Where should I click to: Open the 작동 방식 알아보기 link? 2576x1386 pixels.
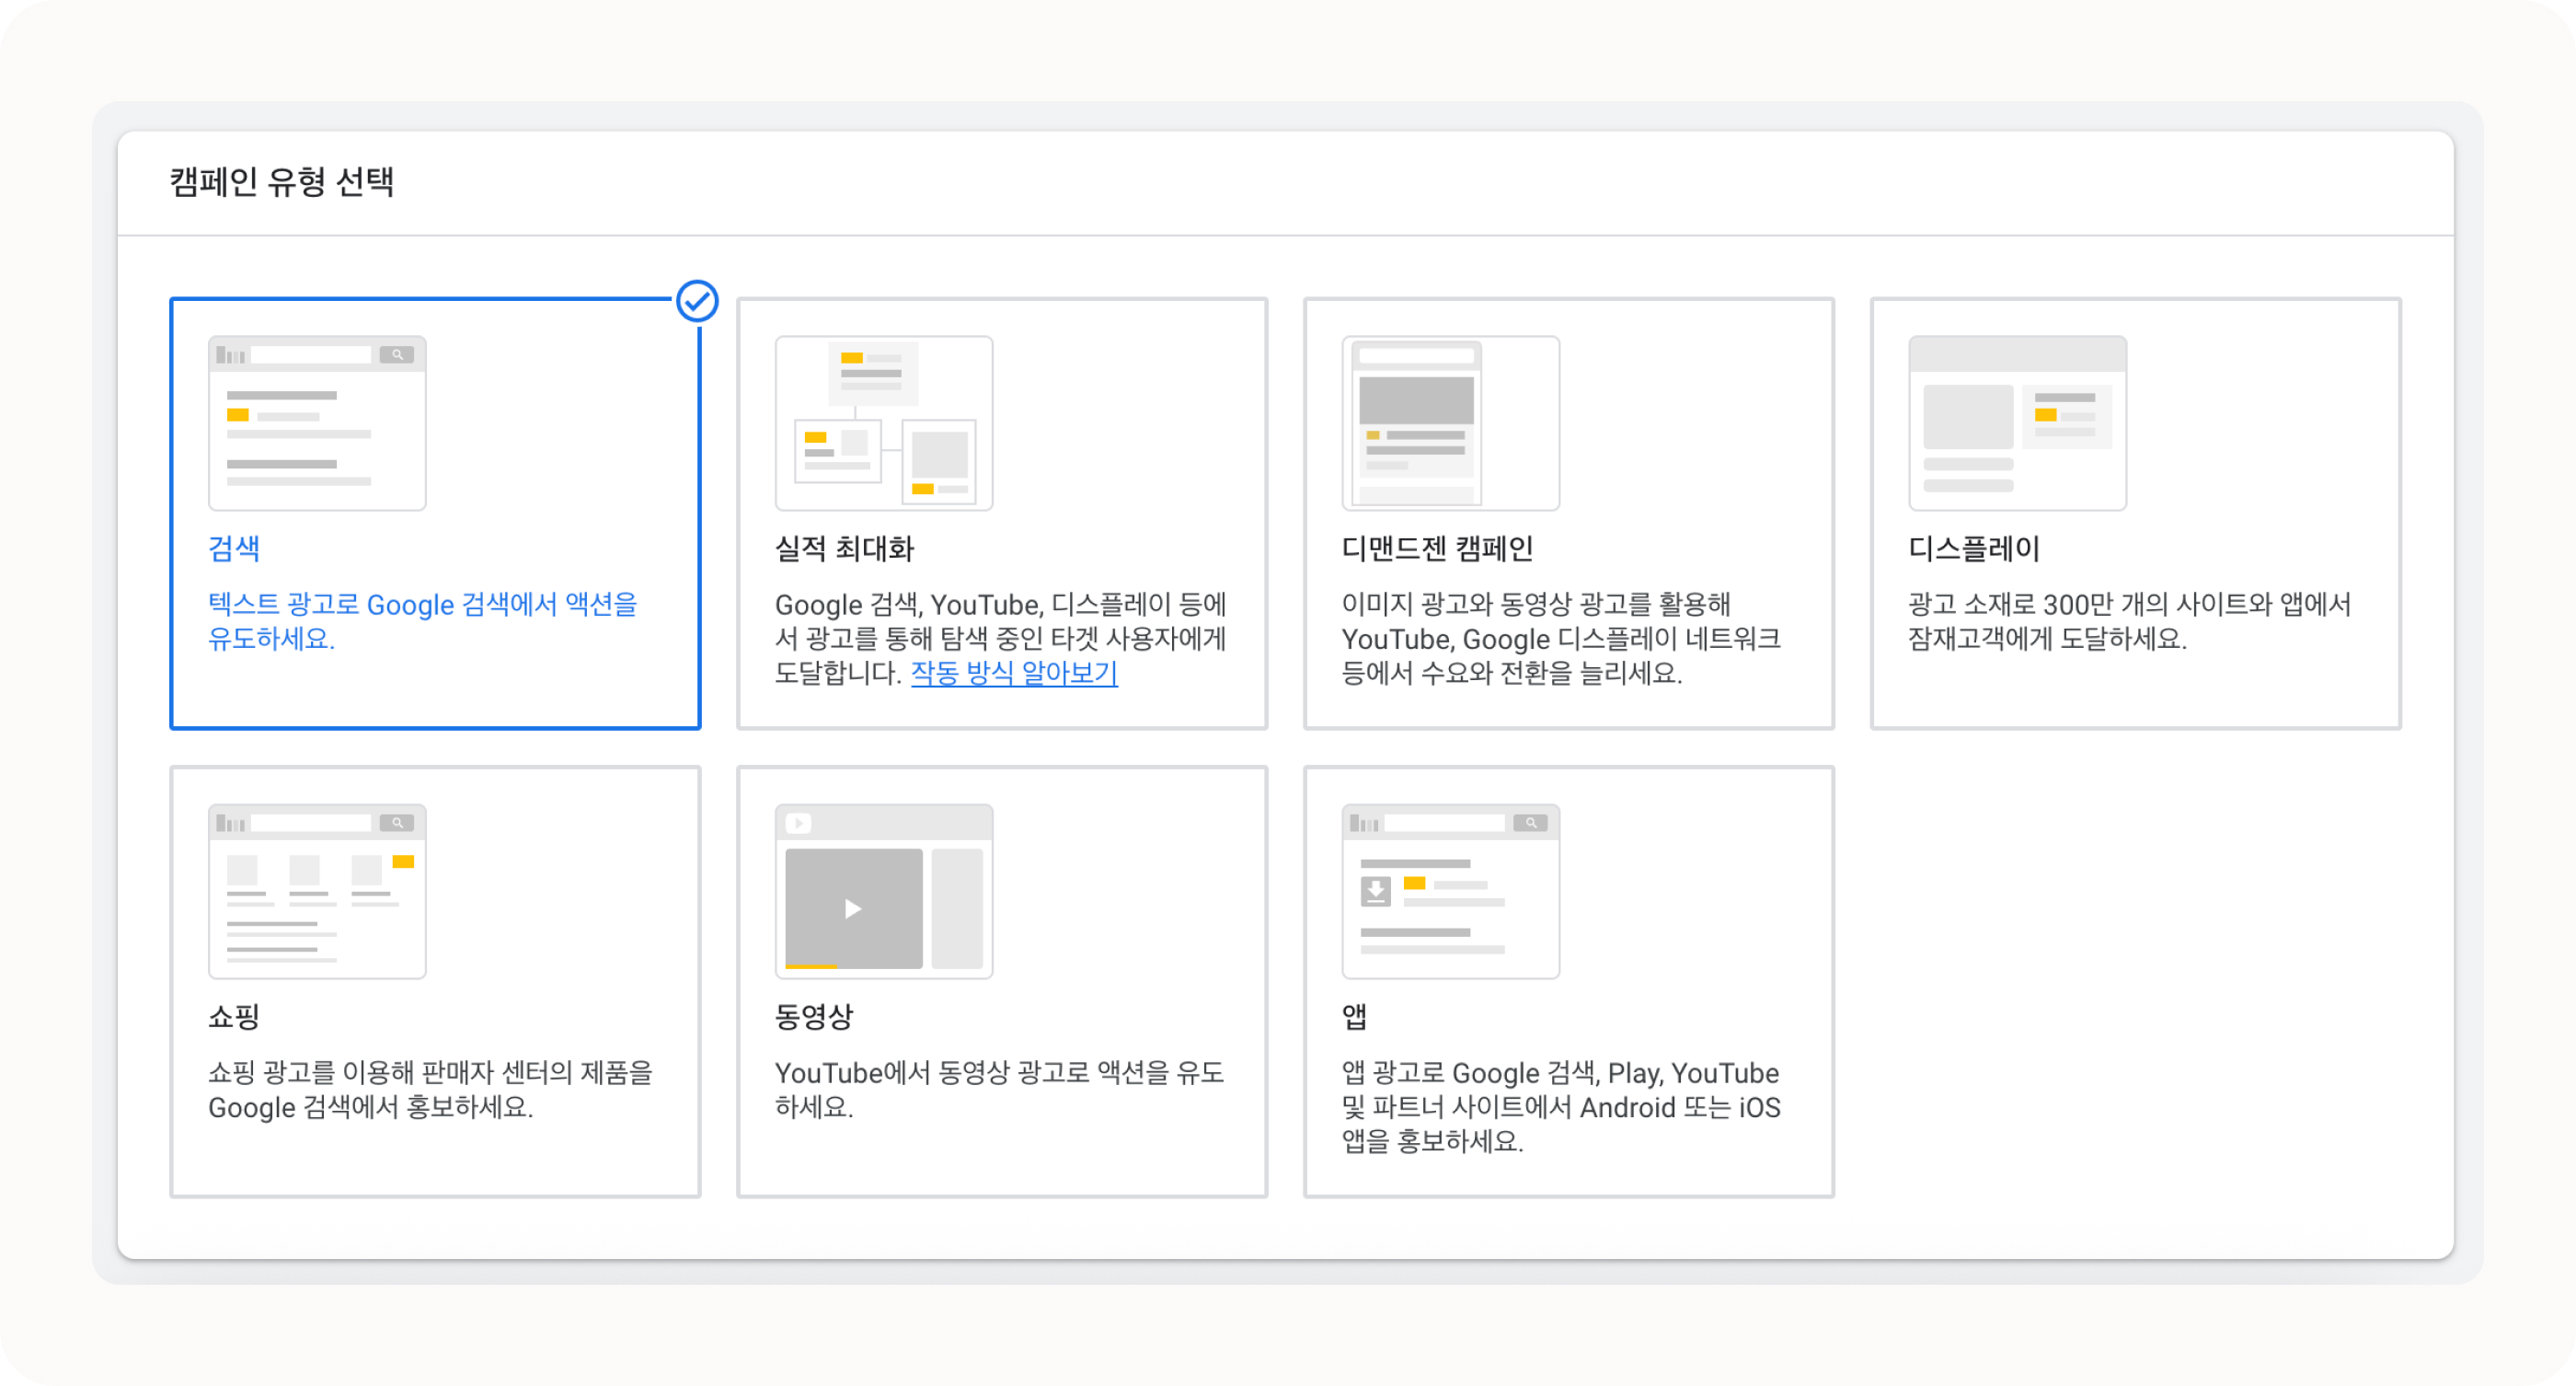coord(1013,676)
